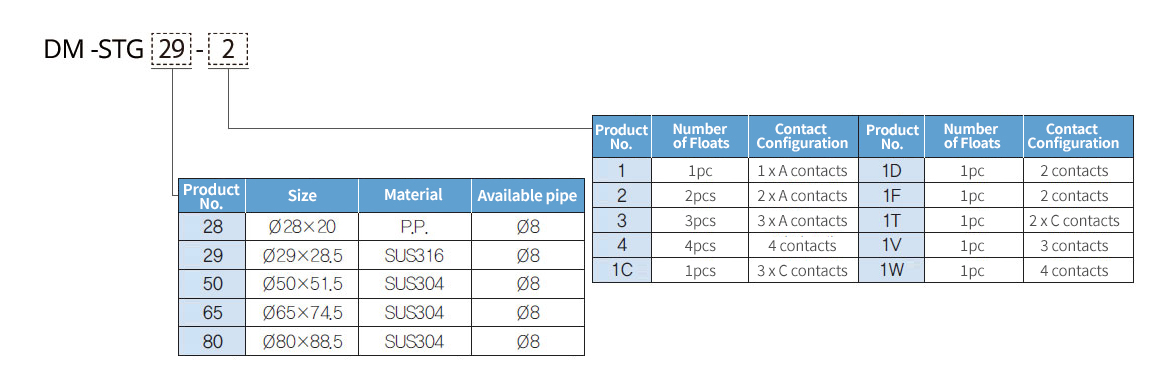Viewport: 1164px width, 387px height.
Task: Select product number 1D cell
Action: (892, 170)
